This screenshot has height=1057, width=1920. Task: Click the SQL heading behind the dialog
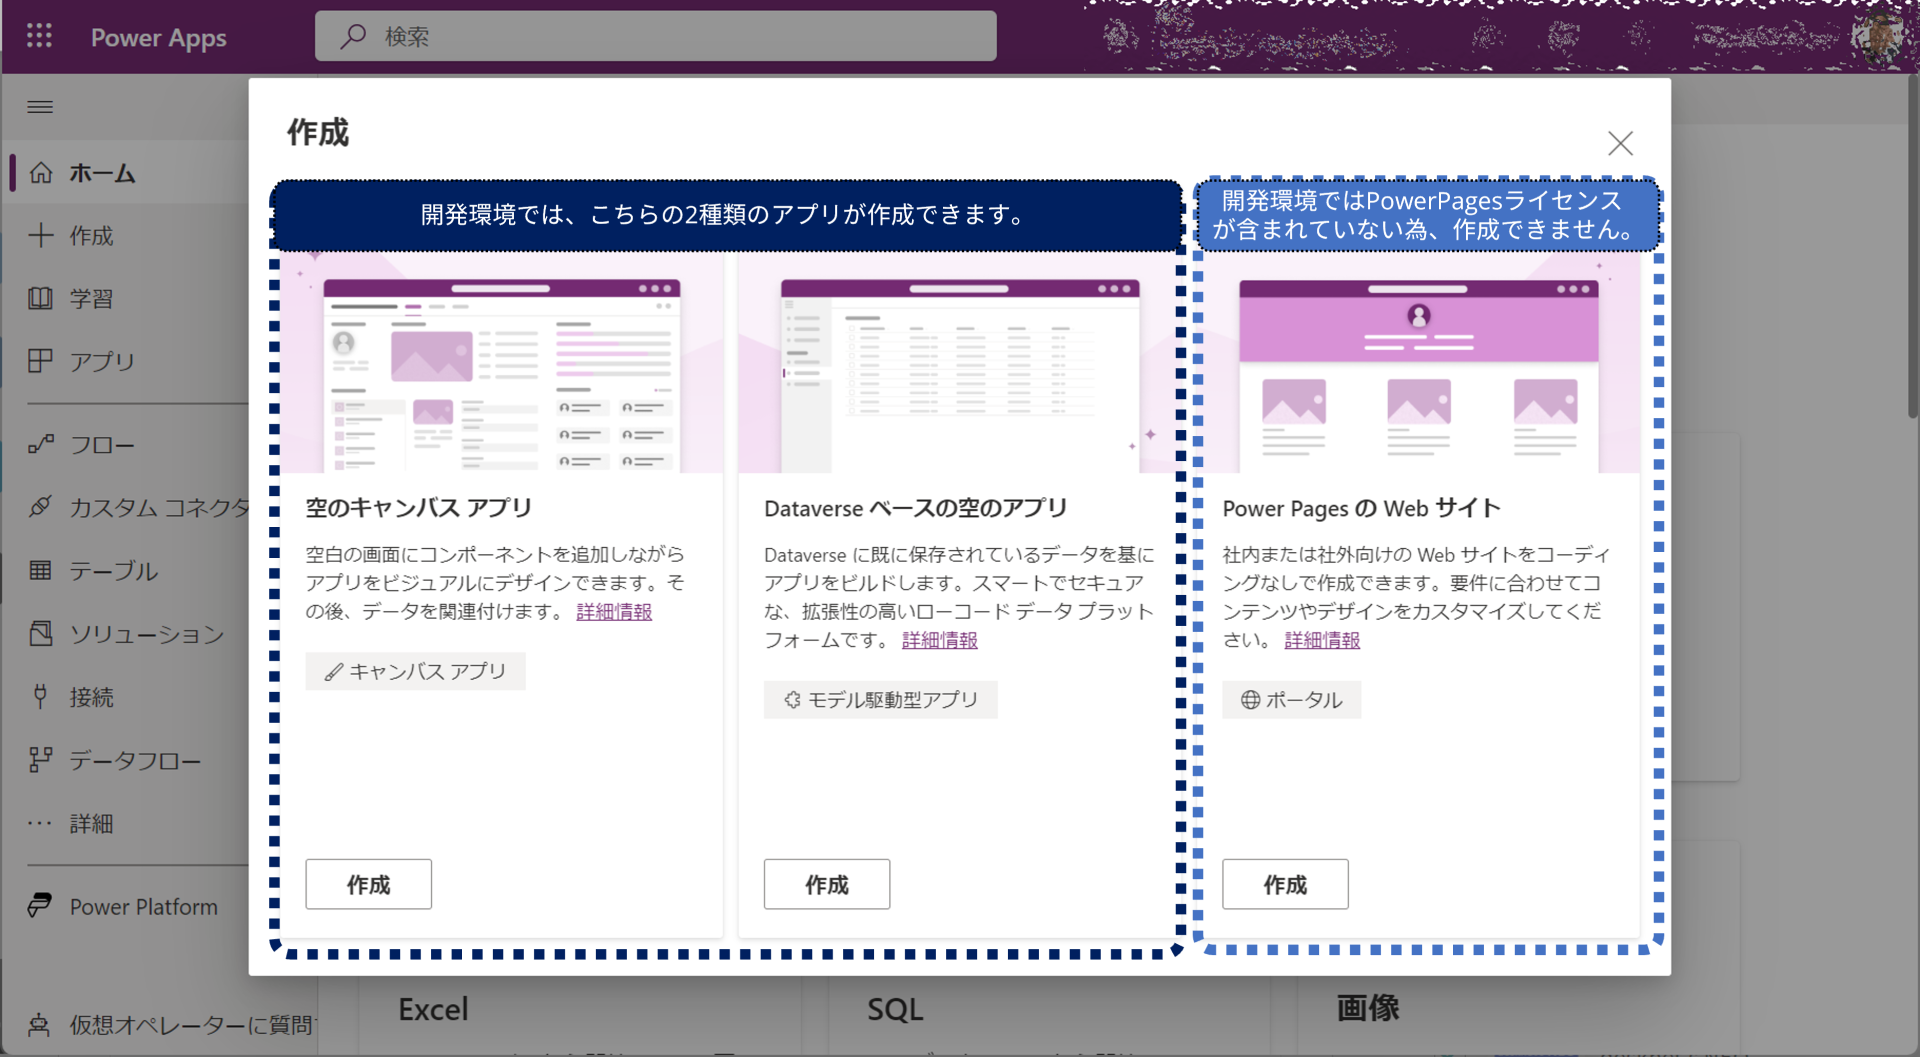tap(895, 1009)
